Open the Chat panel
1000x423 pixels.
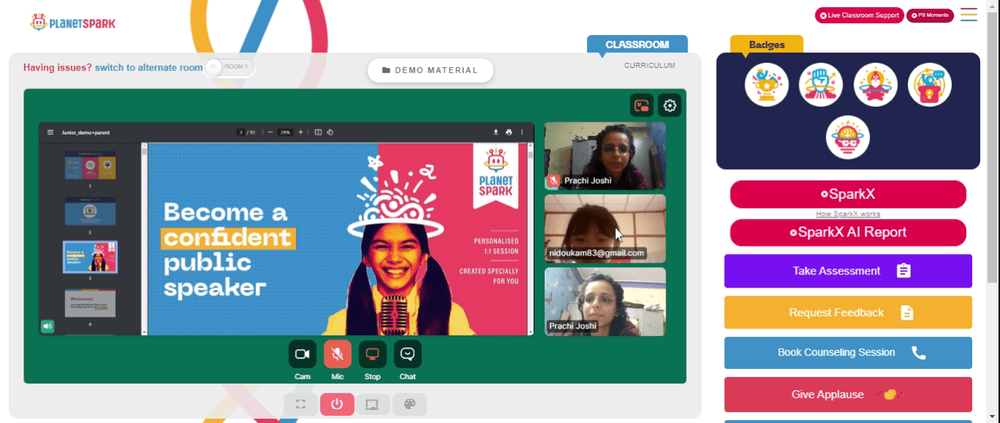point(408,354)
